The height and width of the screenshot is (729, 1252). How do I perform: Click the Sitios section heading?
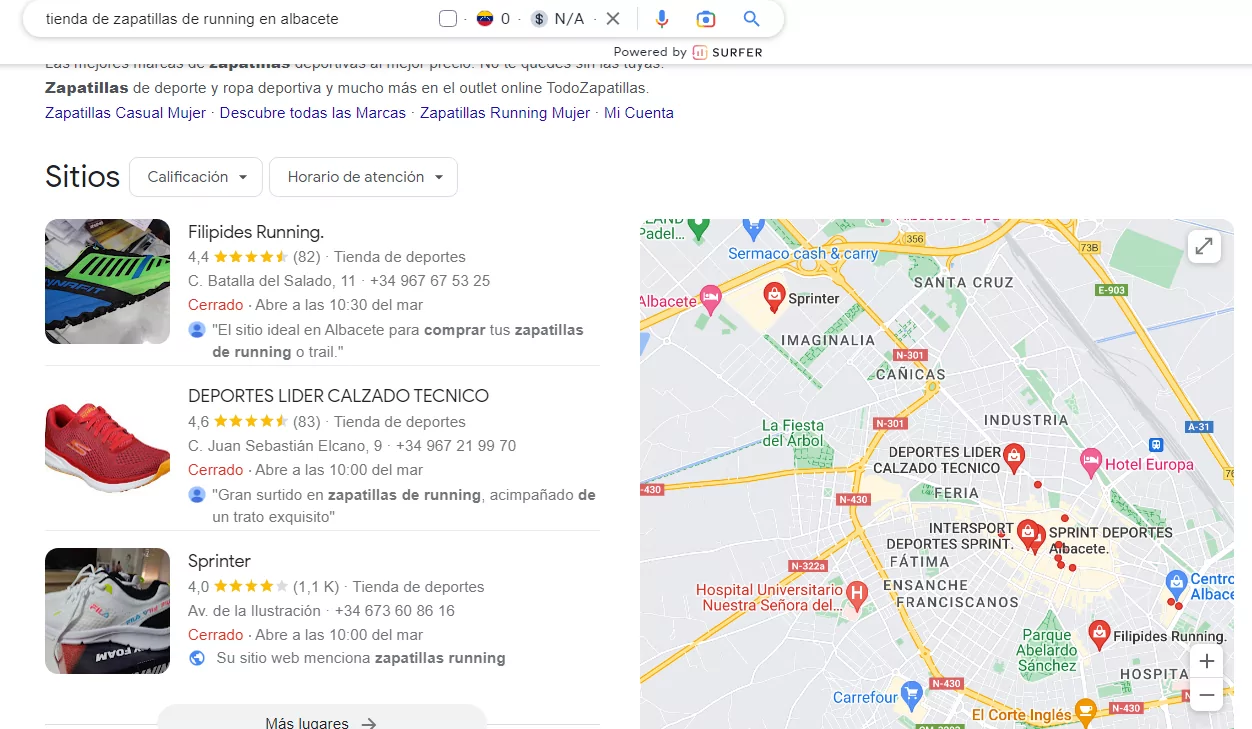(83, 177)
